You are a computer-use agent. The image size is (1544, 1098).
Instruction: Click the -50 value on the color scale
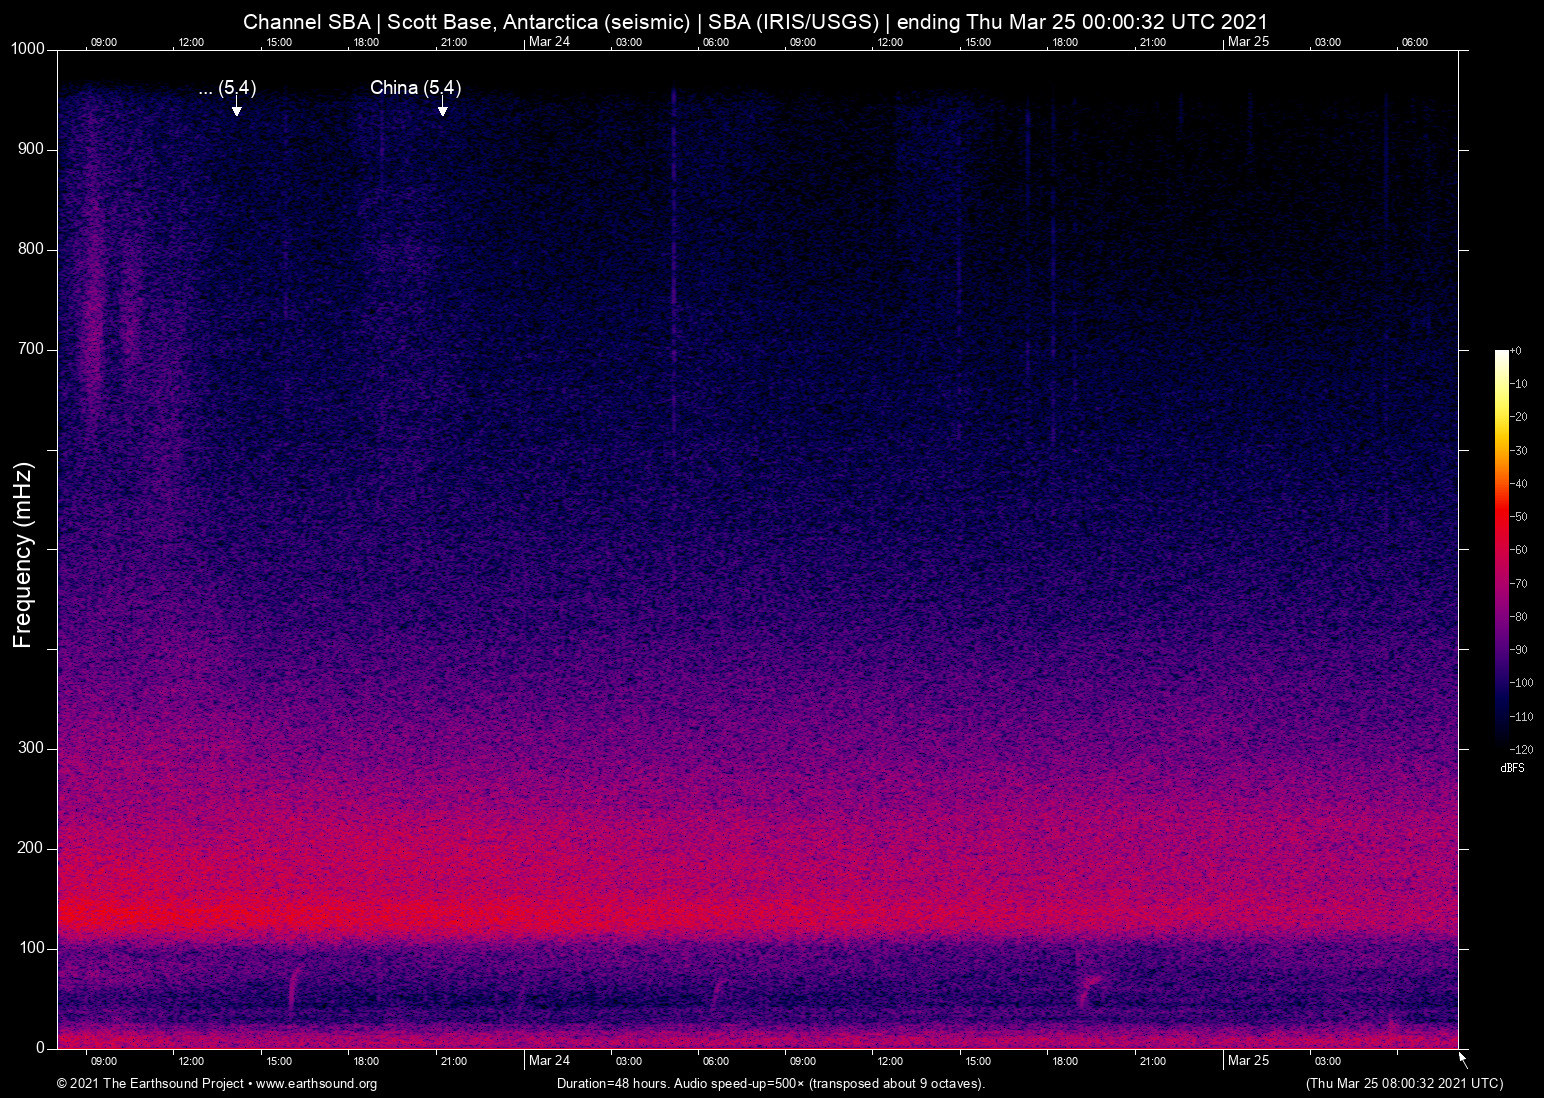pyautogui.click(x=1519, y=517)
